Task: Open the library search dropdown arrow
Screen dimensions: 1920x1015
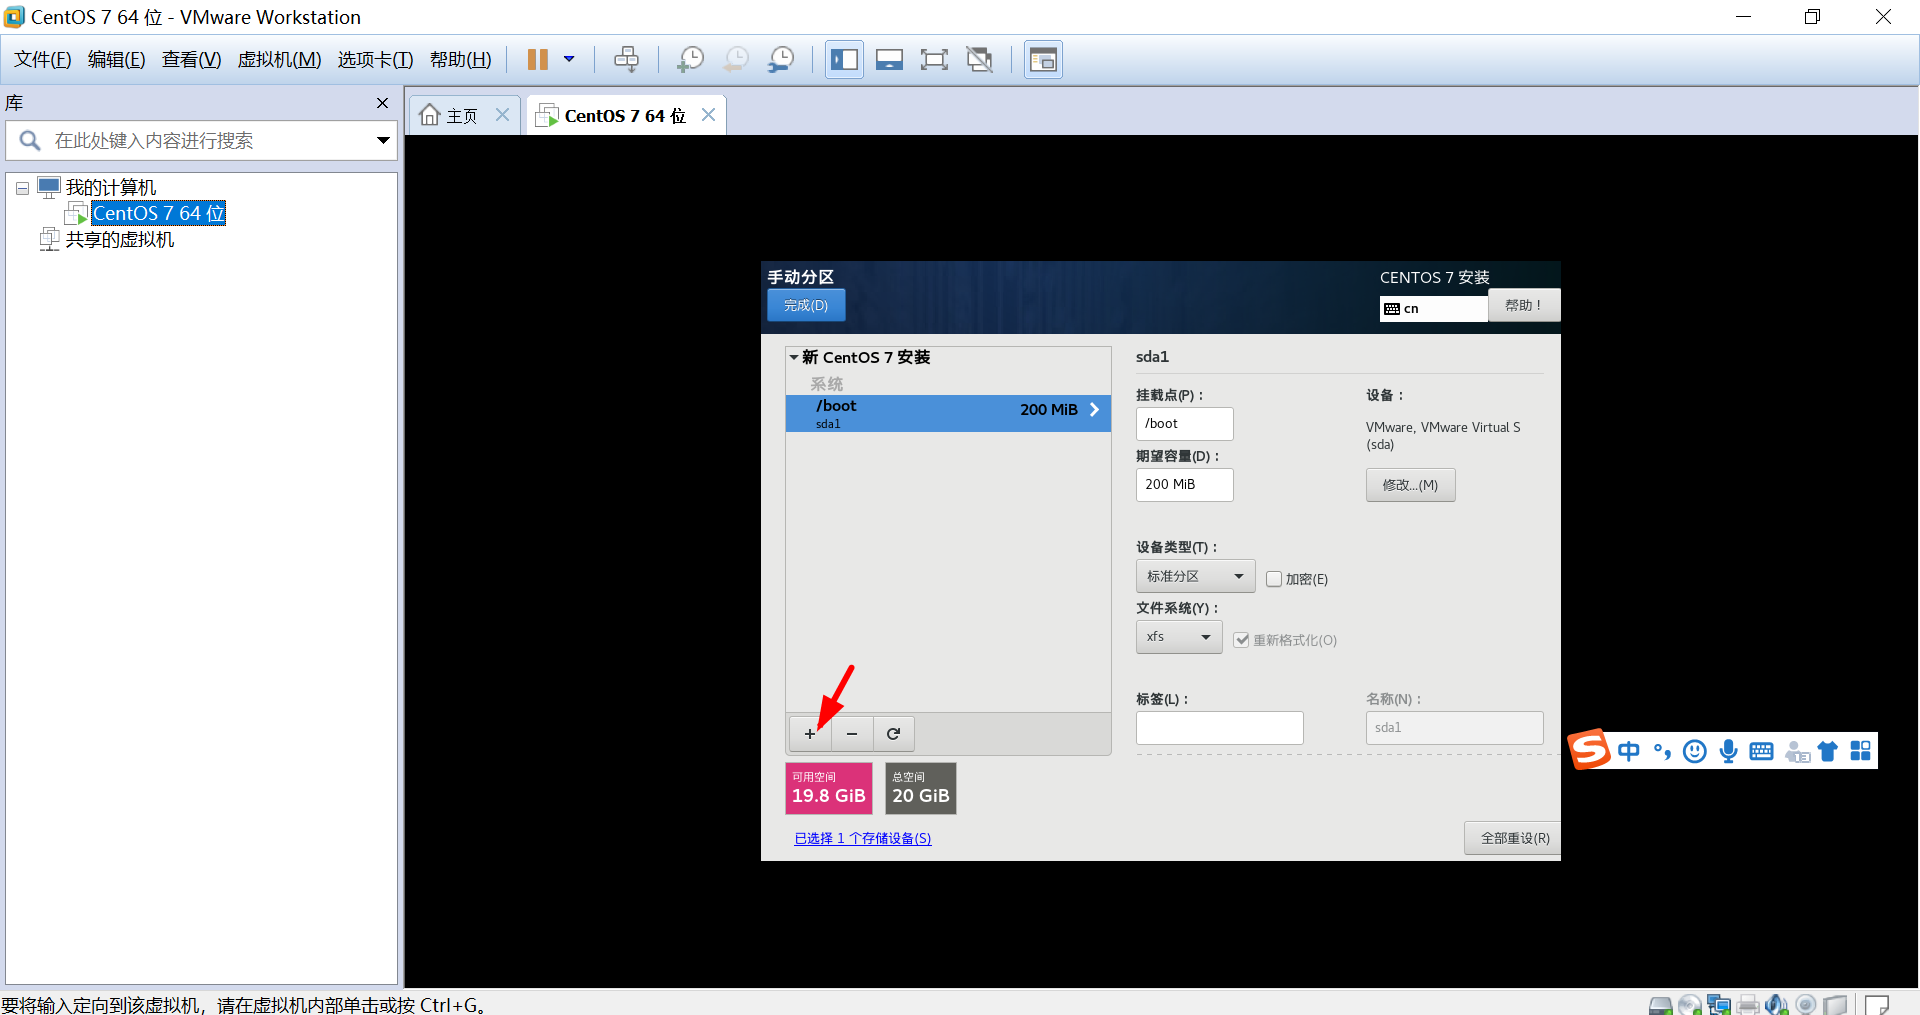Action: click(x=383, y=141)
